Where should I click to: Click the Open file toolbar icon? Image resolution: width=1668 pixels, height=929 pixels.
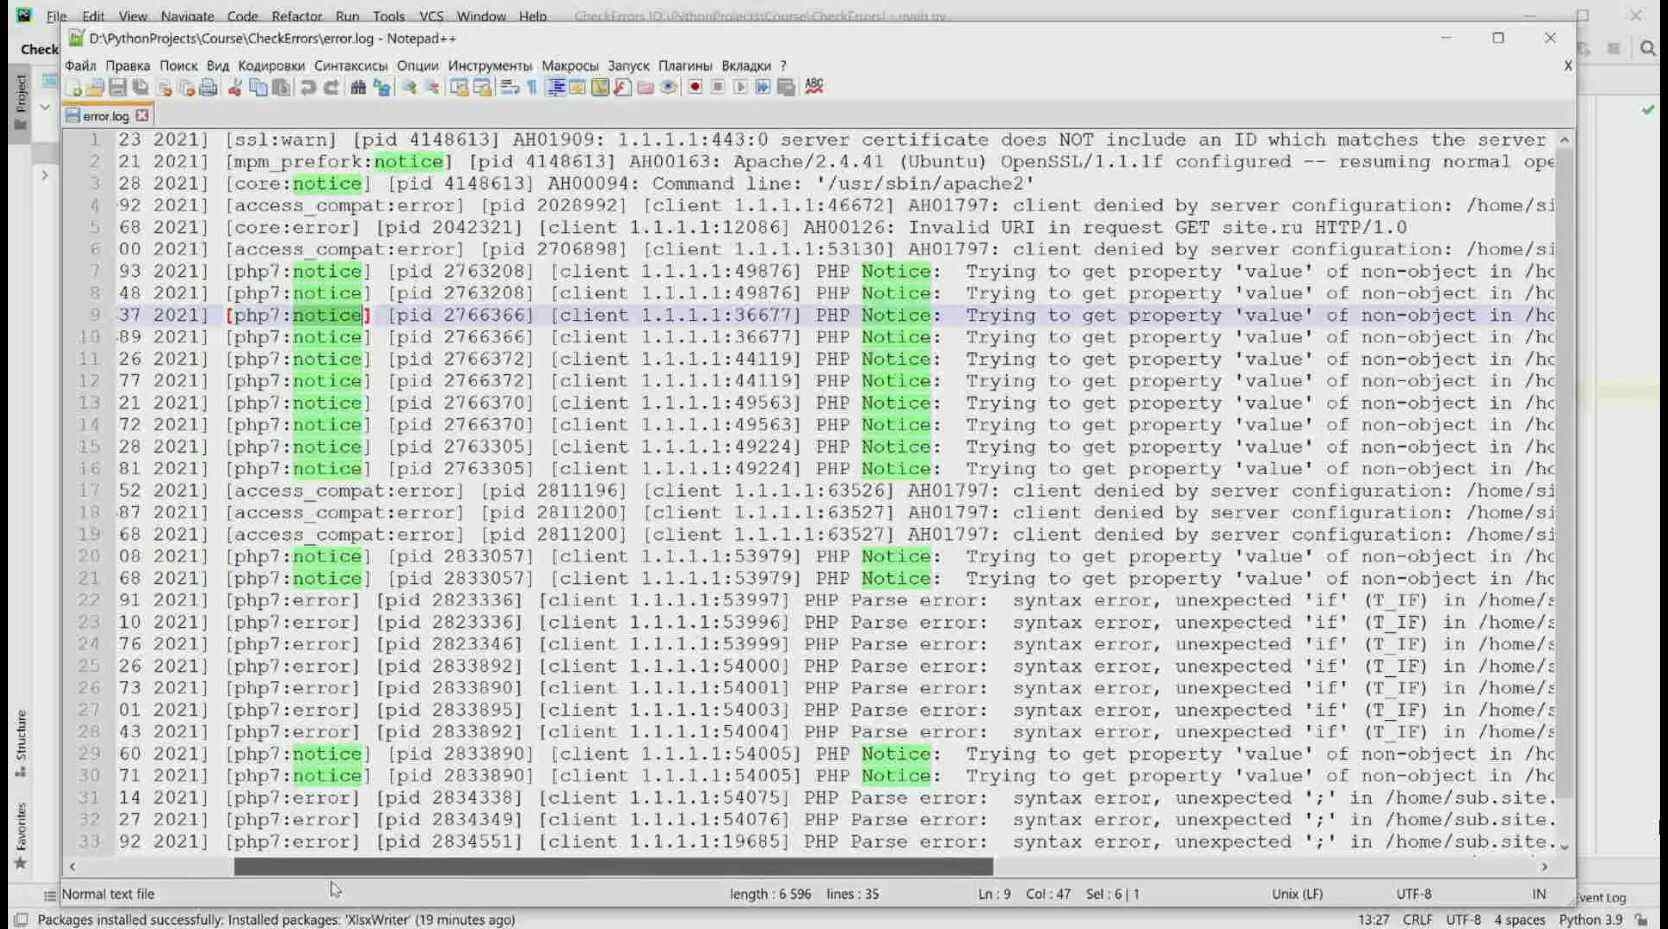[x=95, y=87]
